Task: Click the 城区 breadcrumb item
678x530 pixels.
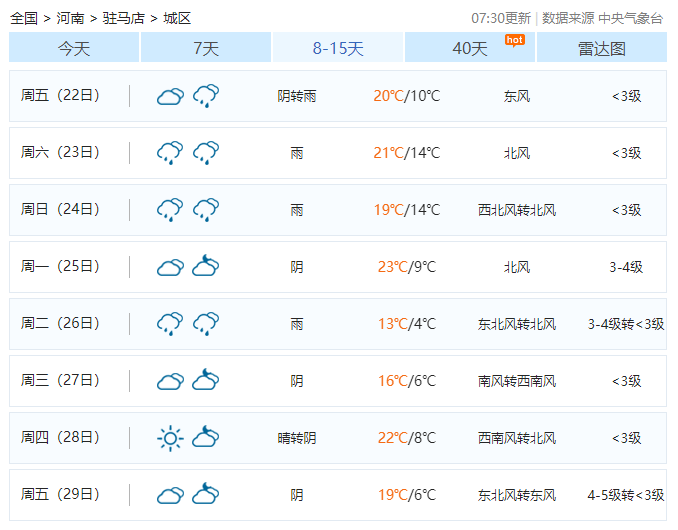Action: point(176,18)
